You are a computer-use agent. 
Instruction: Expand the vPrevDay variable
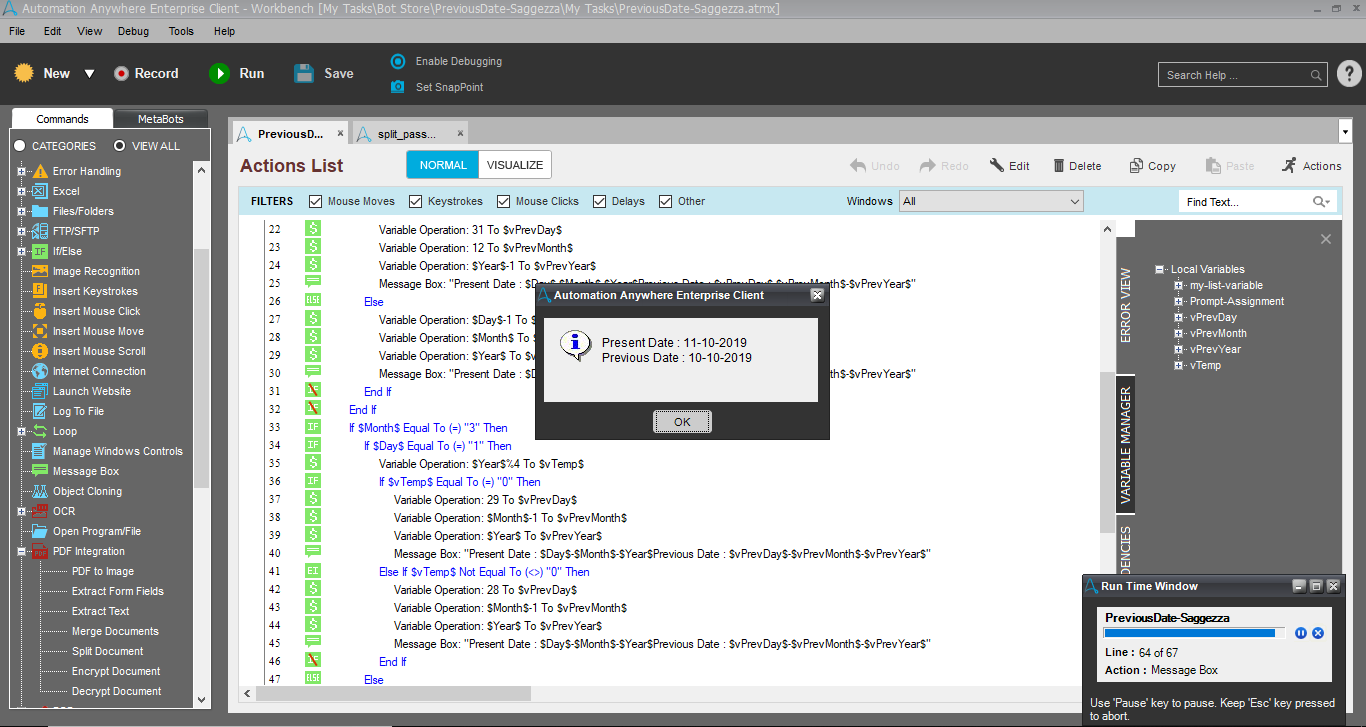tap(1180, 317)
